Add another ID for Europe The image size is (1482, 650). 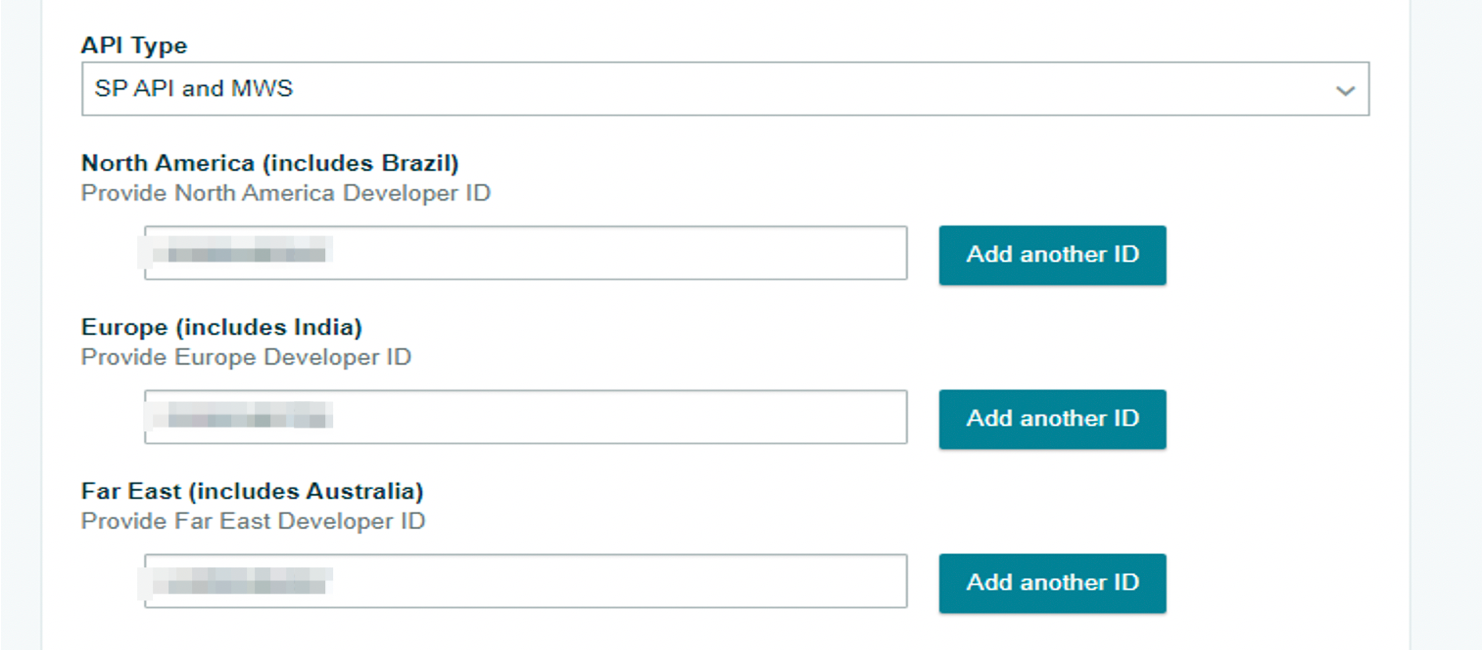1052,419
